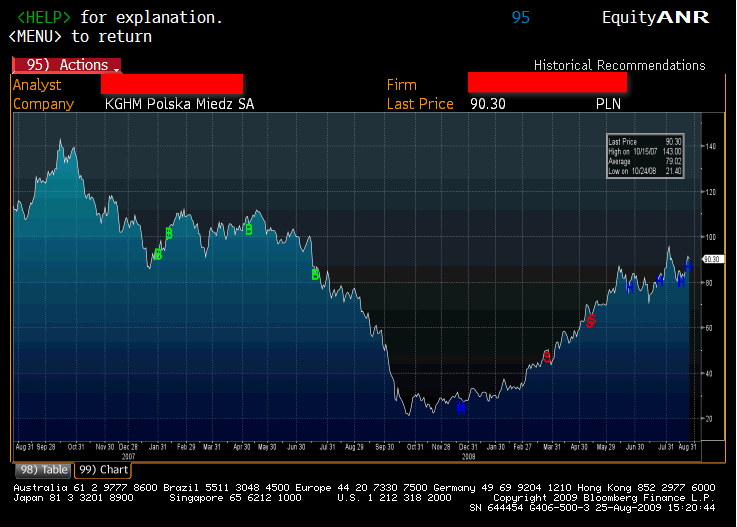The width and height of the screenshot is (737, 527).
Task: Click the Feb 27 date axis label
Action: coord(522,447)
